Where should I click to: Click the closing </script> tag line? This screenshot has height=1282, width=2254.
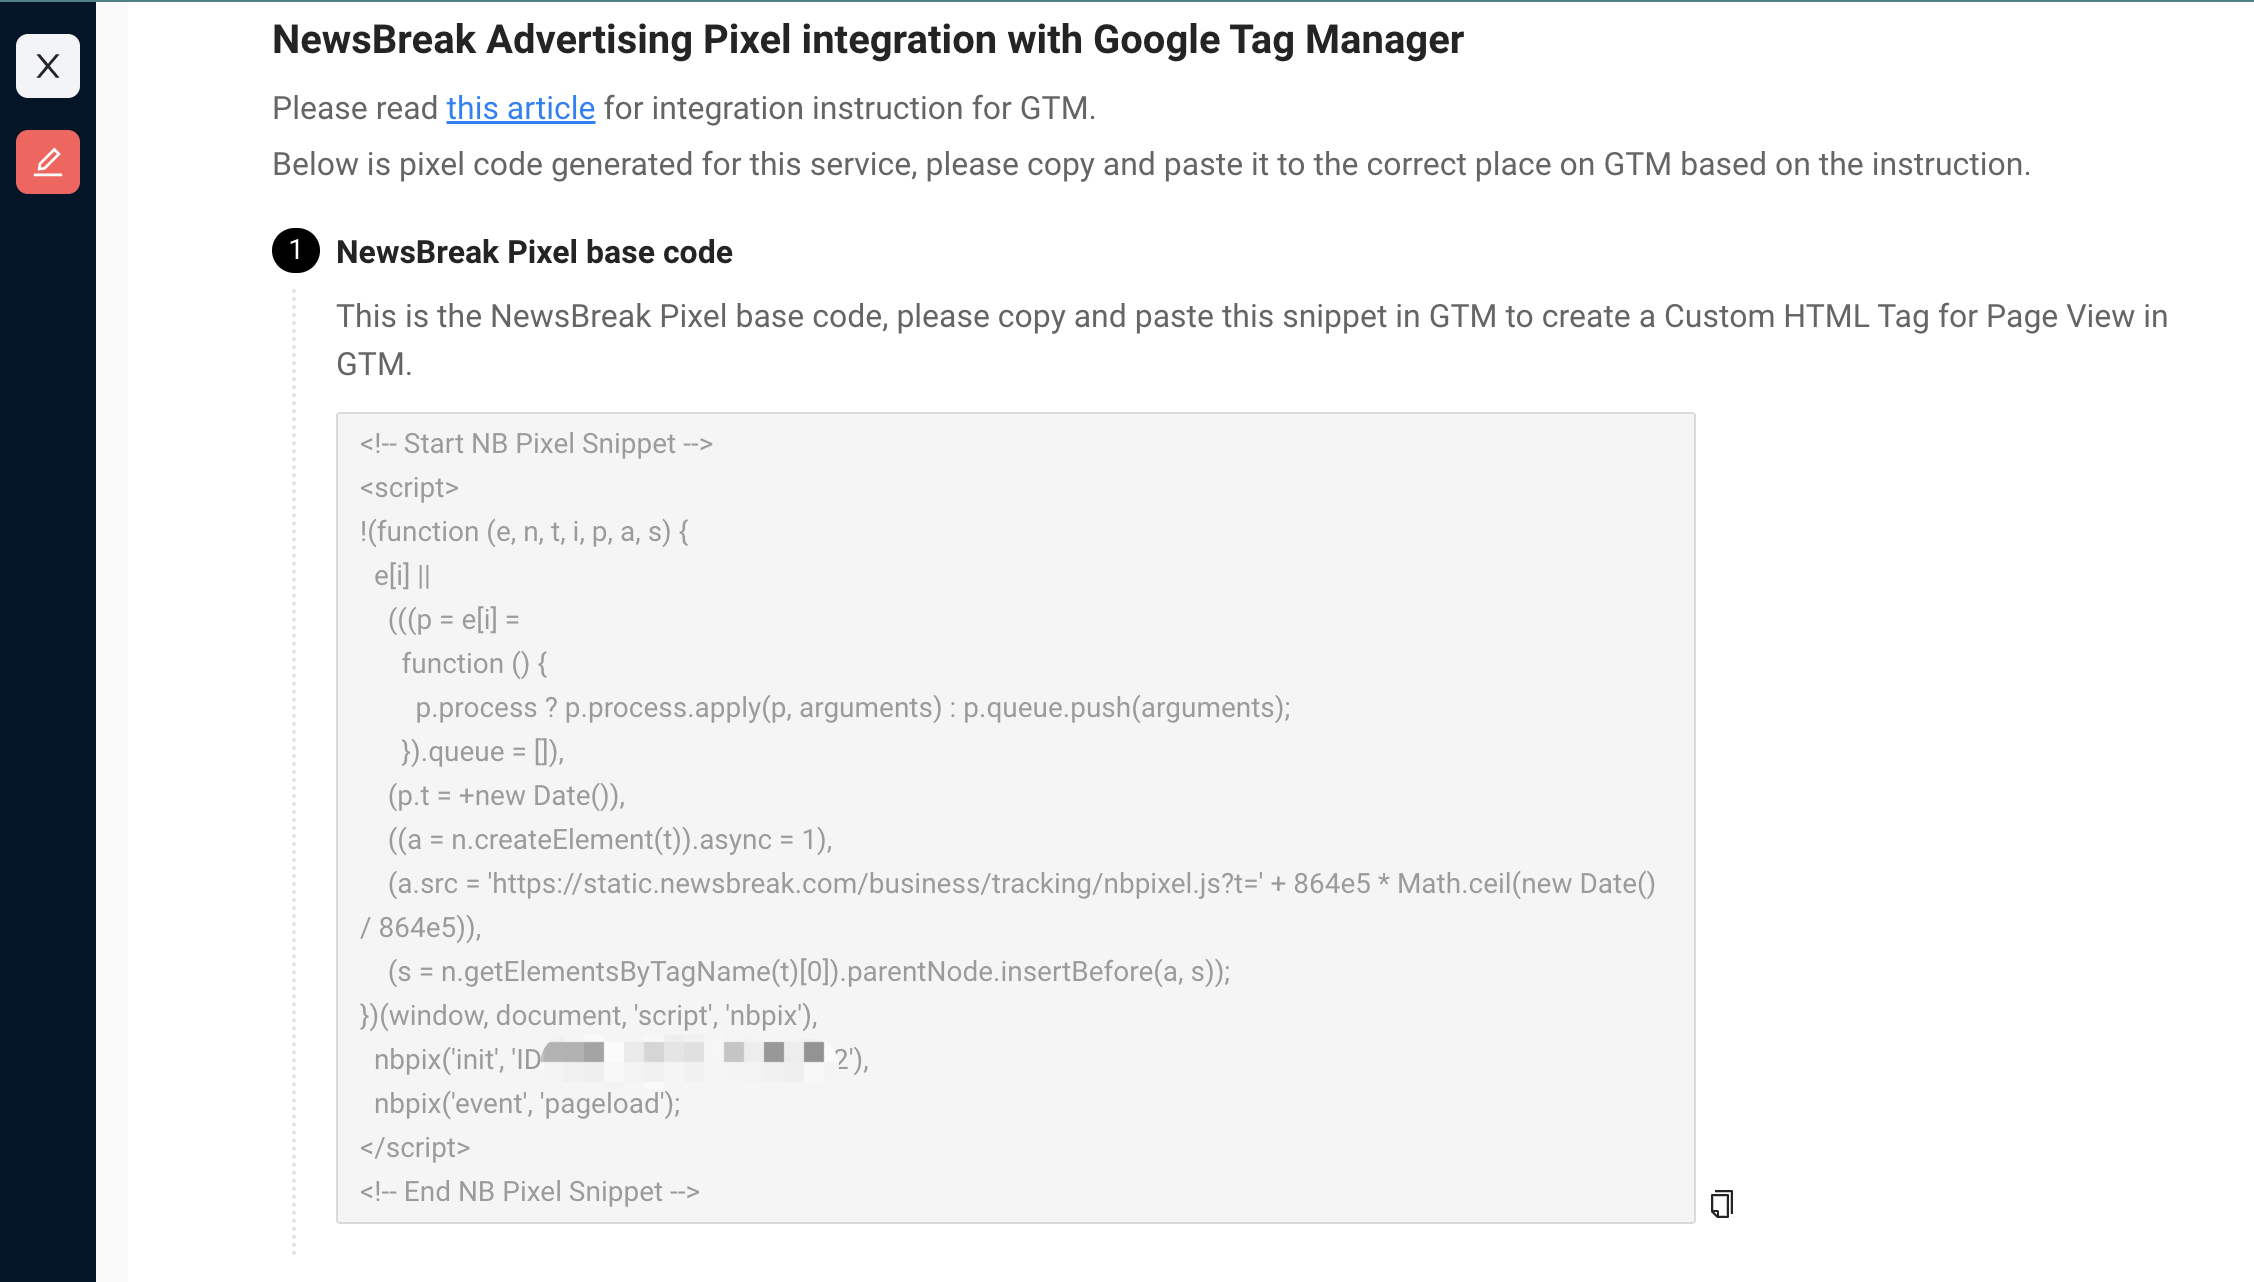[x=415, y=1148]
